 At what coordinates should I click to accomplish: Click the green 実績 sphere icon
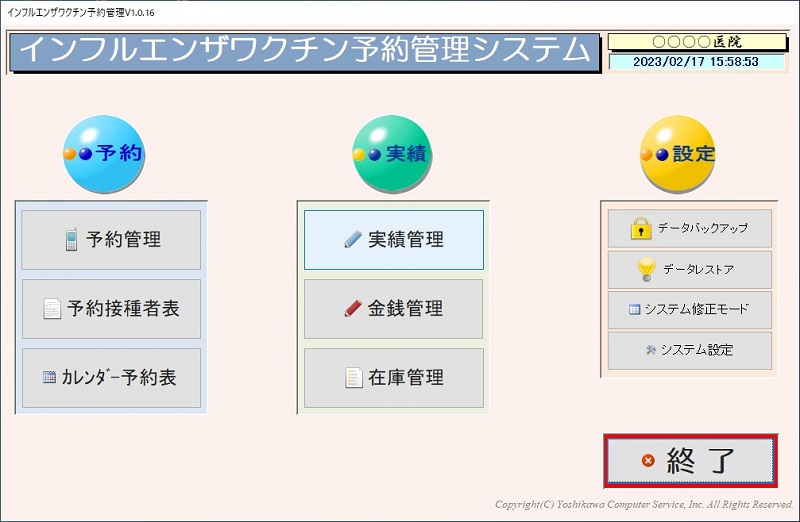(x=392, y=154)
